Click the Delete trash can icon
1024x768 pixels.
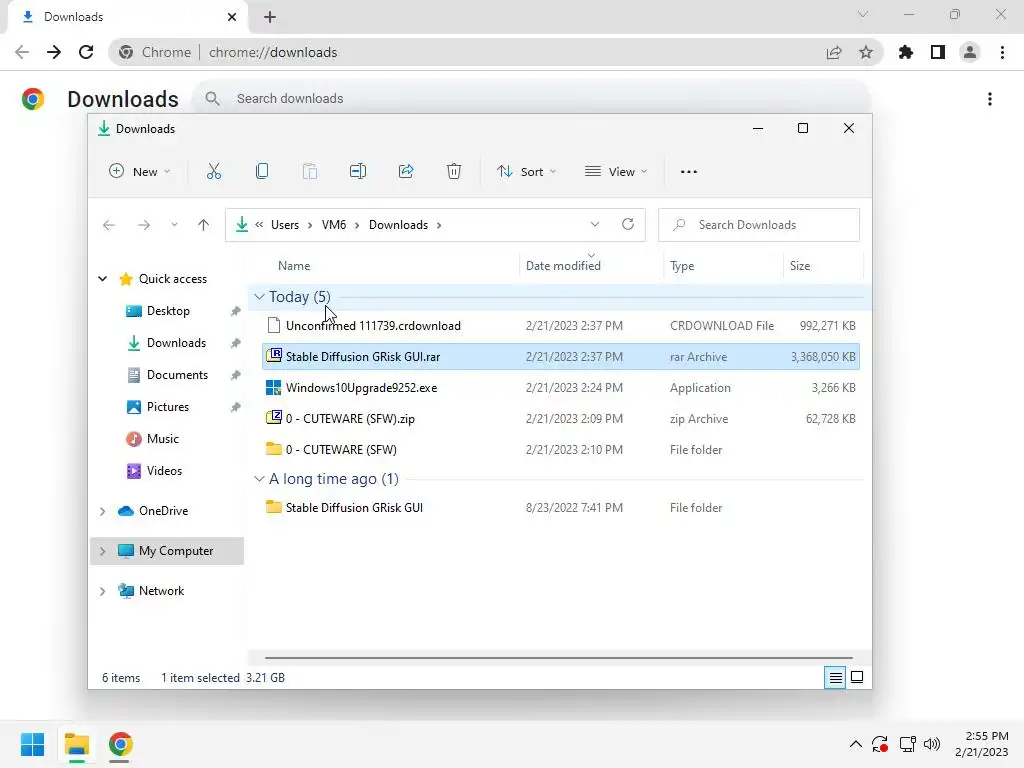[x=454, y=171]
